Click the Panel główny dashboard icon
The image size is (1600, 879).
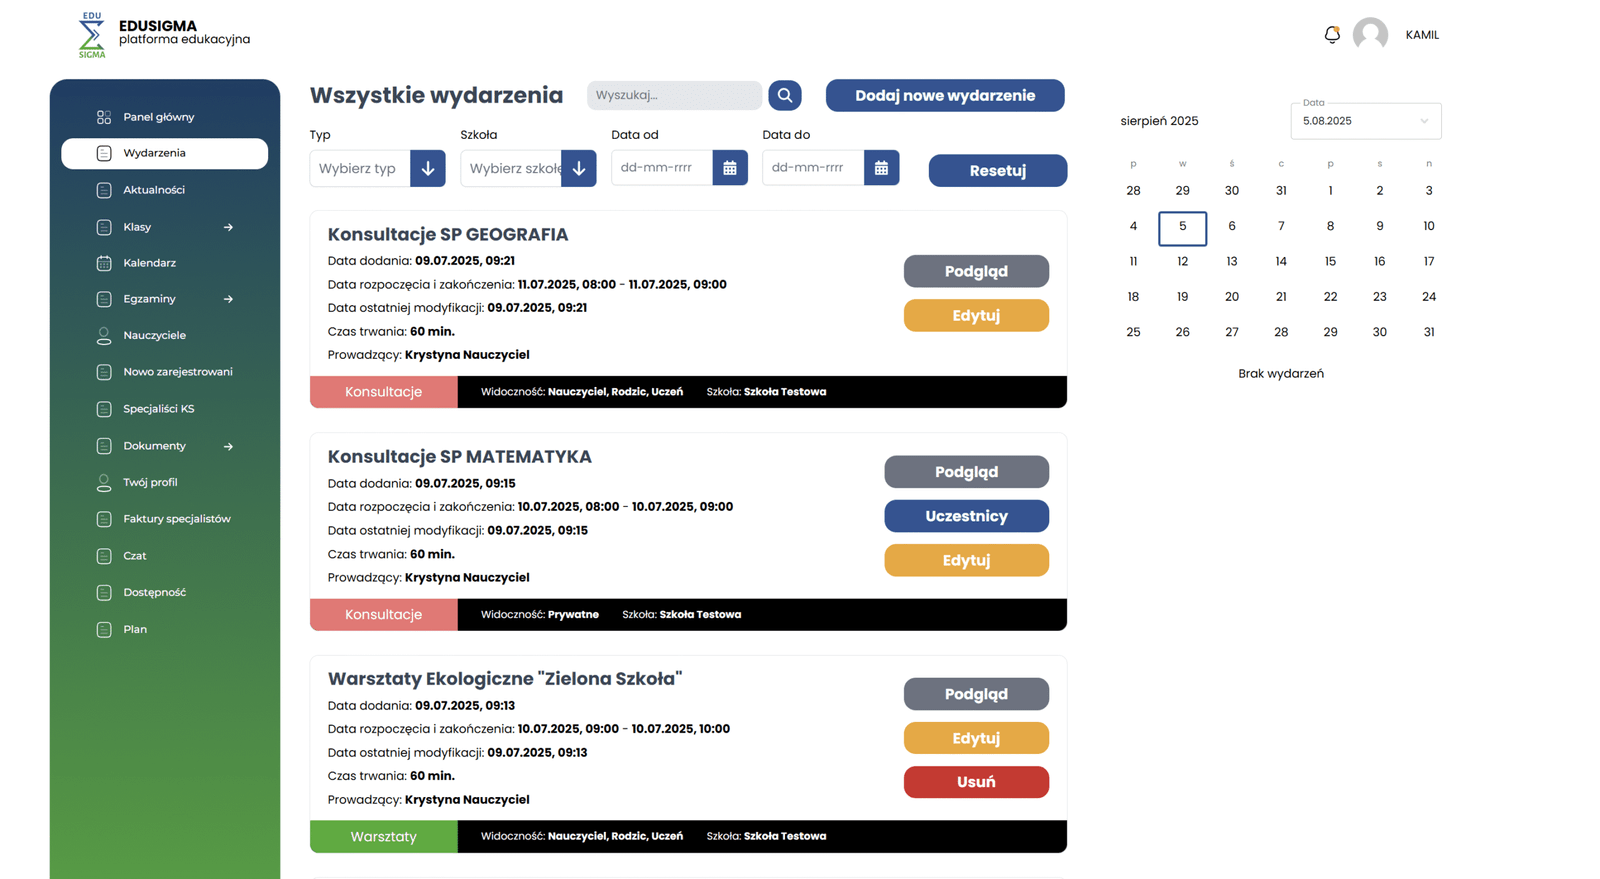tap(104, 117)
